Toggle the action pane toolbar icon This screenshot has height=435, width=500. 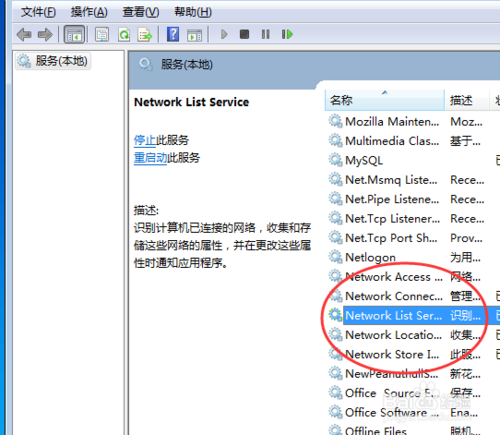click(x=194, y=34)
